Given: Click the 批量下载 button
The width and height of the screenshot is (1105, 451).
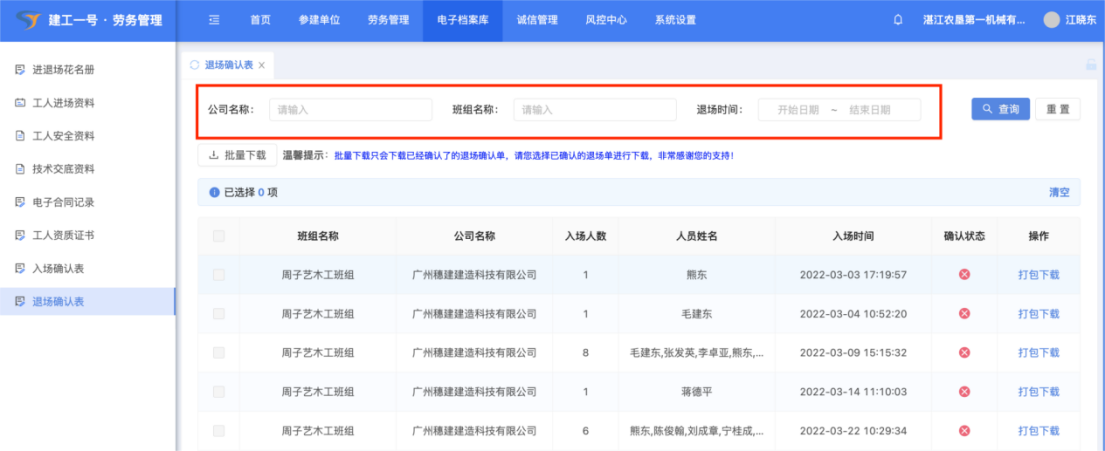Looking at the screenshot, I should [238, 155].
